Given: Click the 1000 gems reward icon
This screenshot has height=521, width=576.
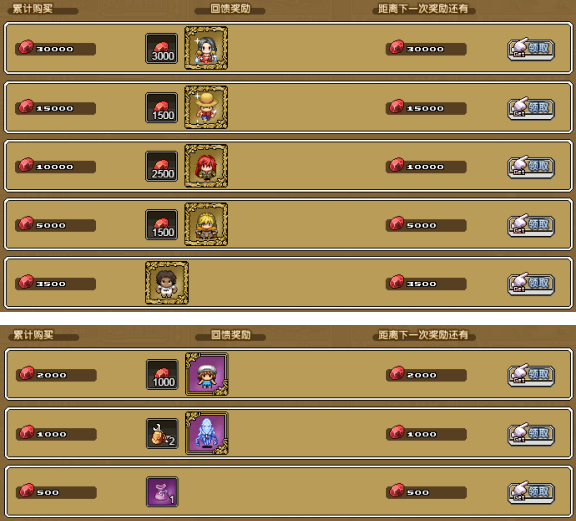Looking at the screenshot, I should [x=162, y=374].
